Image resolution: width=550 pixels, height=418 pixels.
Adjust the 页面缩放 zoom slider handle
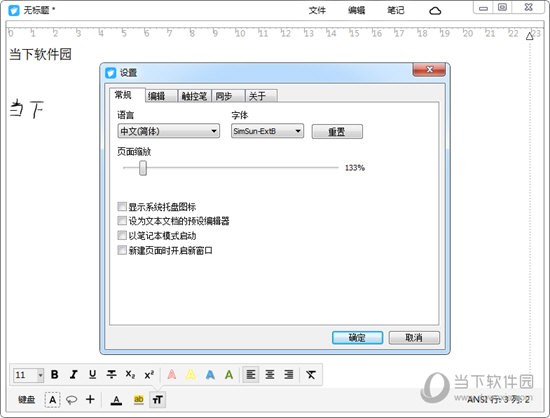click(x=143, y=168)
